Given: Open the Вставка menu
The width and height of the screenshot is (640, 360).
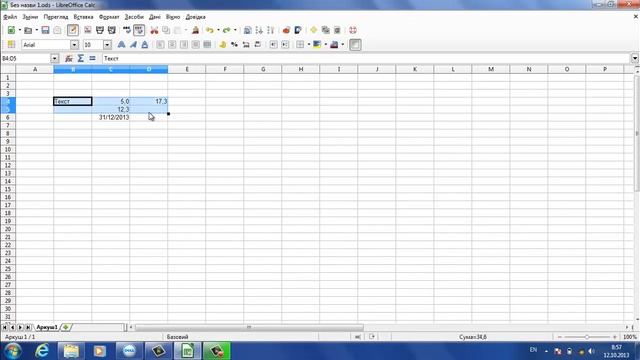Looking at the screenshot, I should click(x=83, y=17).
